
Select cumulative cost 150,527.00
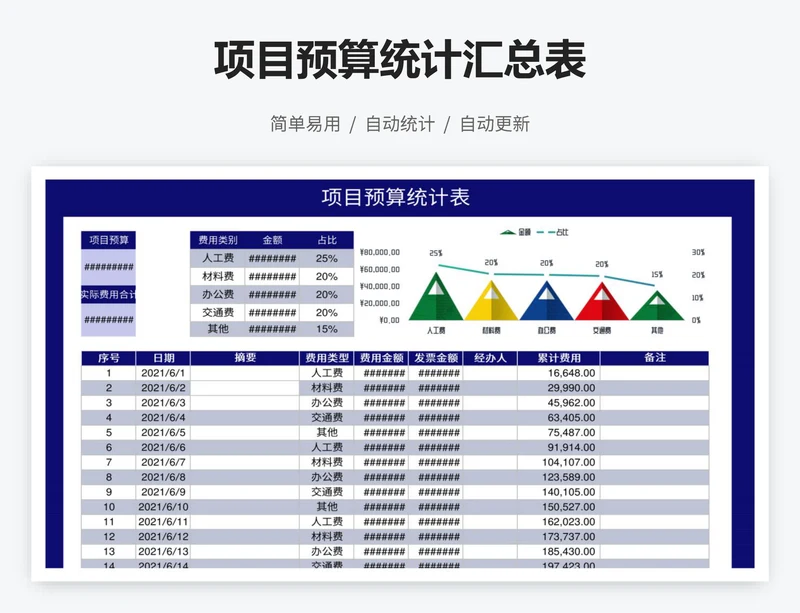(x=559, y=507)
